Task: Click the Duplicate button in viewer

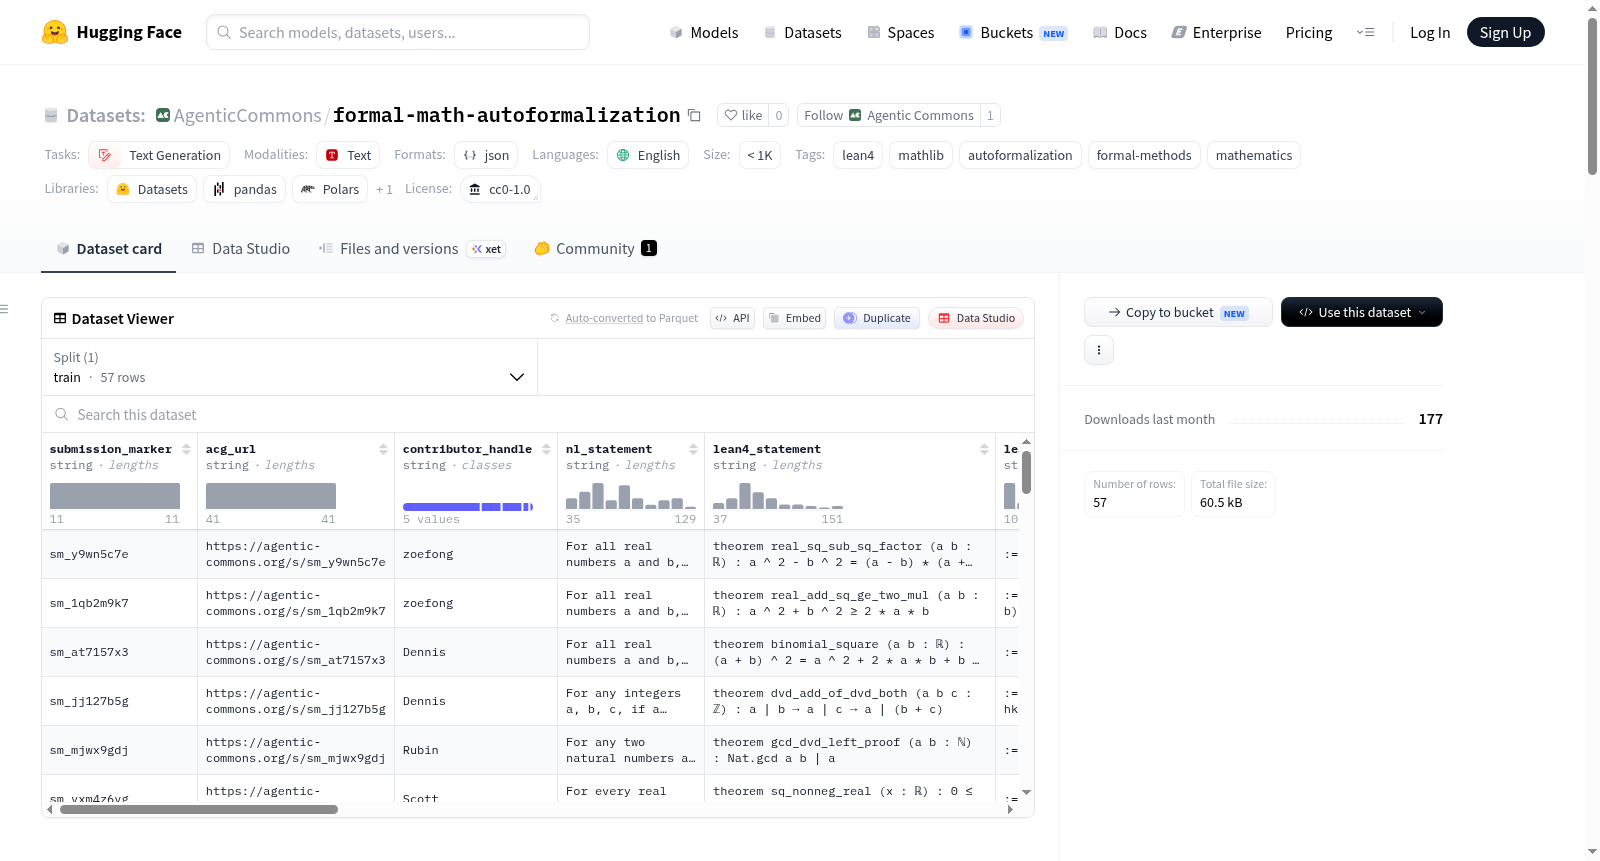Action: (x=877, y=318)
